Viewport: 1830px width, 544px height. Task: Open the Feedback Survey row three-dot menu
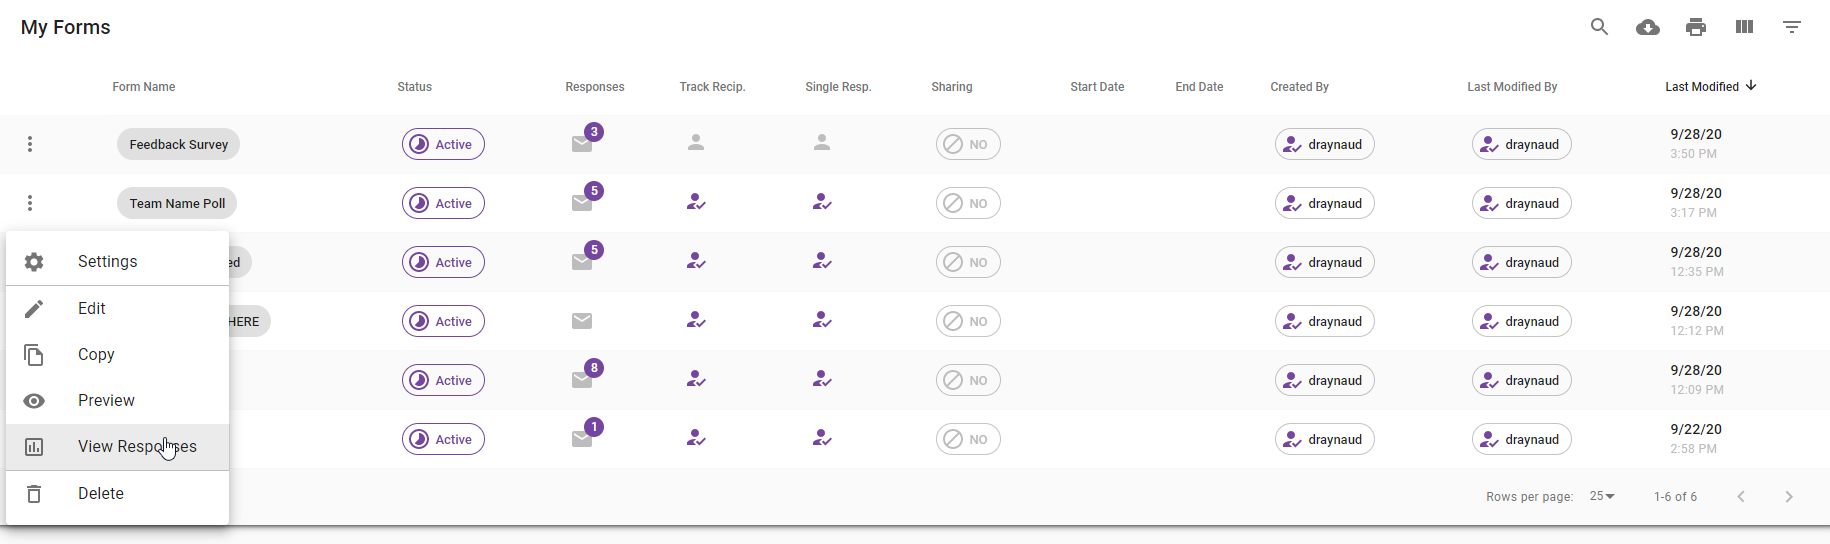(30, 144)
